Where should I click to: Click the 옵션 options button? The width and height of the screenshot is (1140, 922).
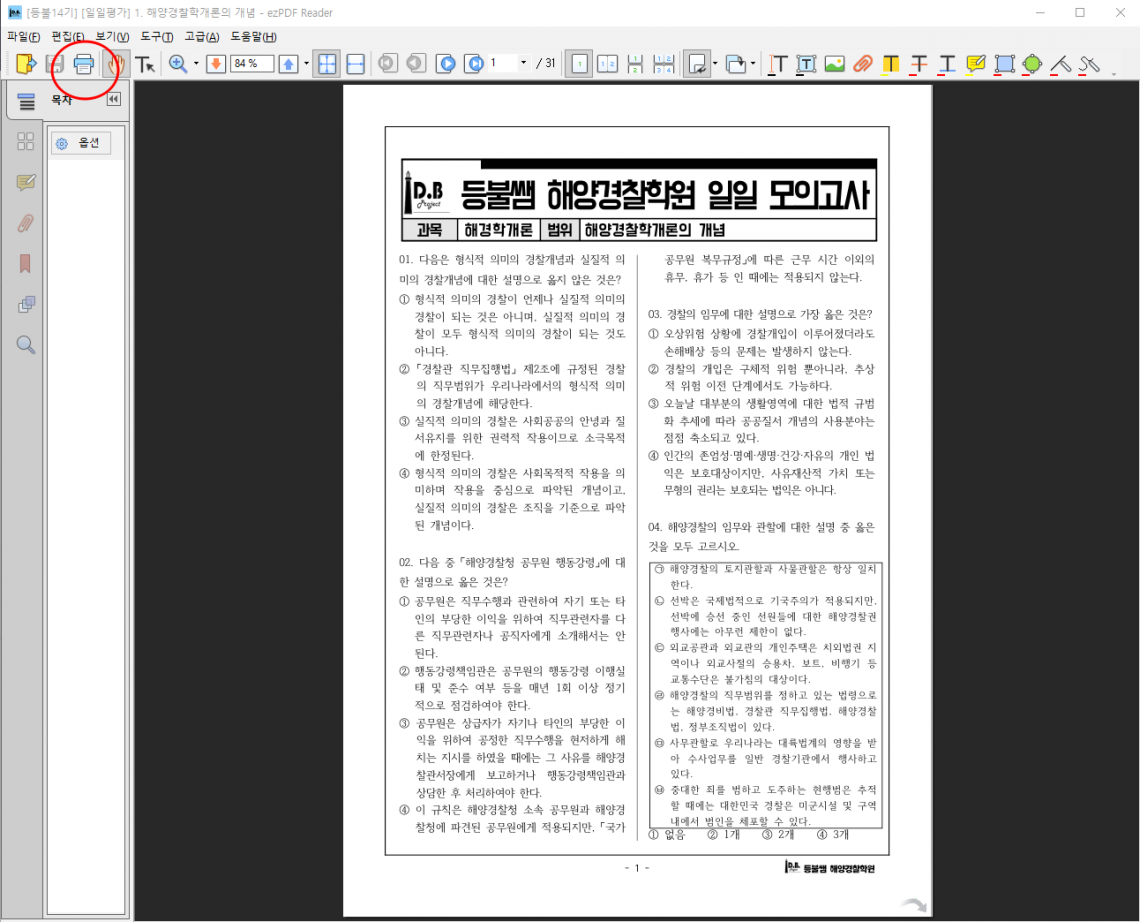pyautogui.click(x=81, y=143)
